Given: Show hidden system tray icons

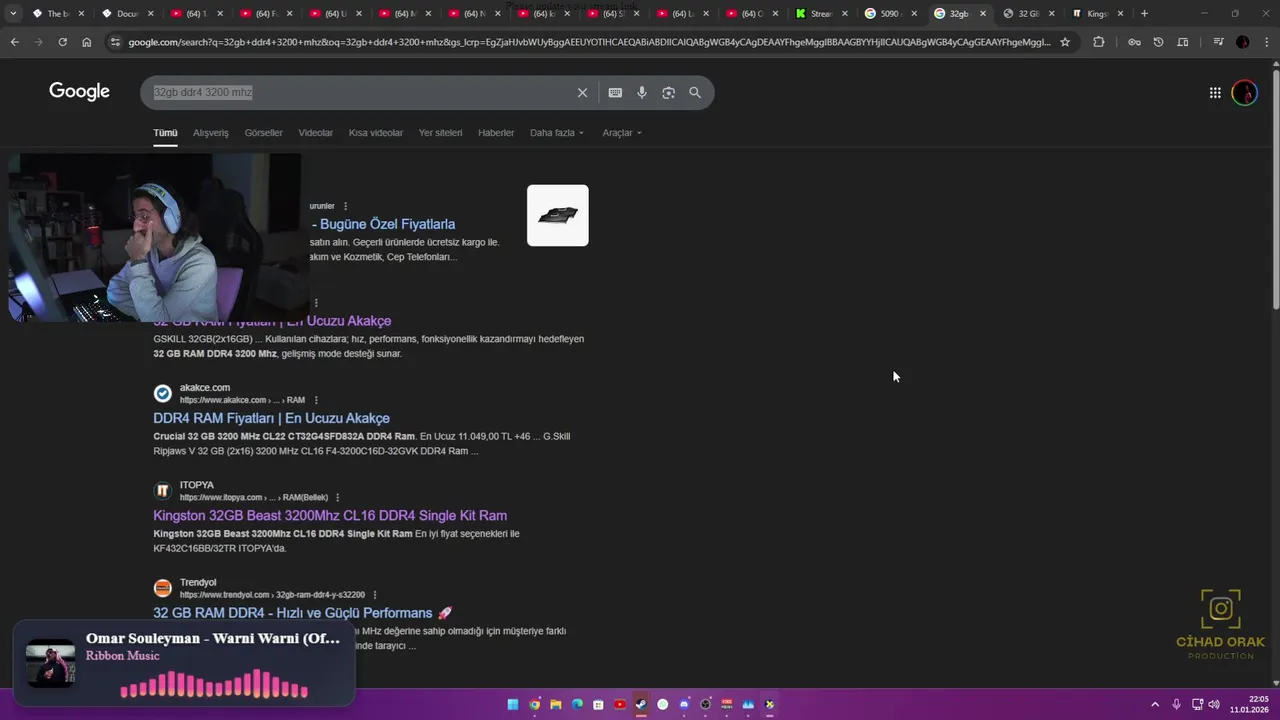Looking at the screenshot, I should 1155,704.
